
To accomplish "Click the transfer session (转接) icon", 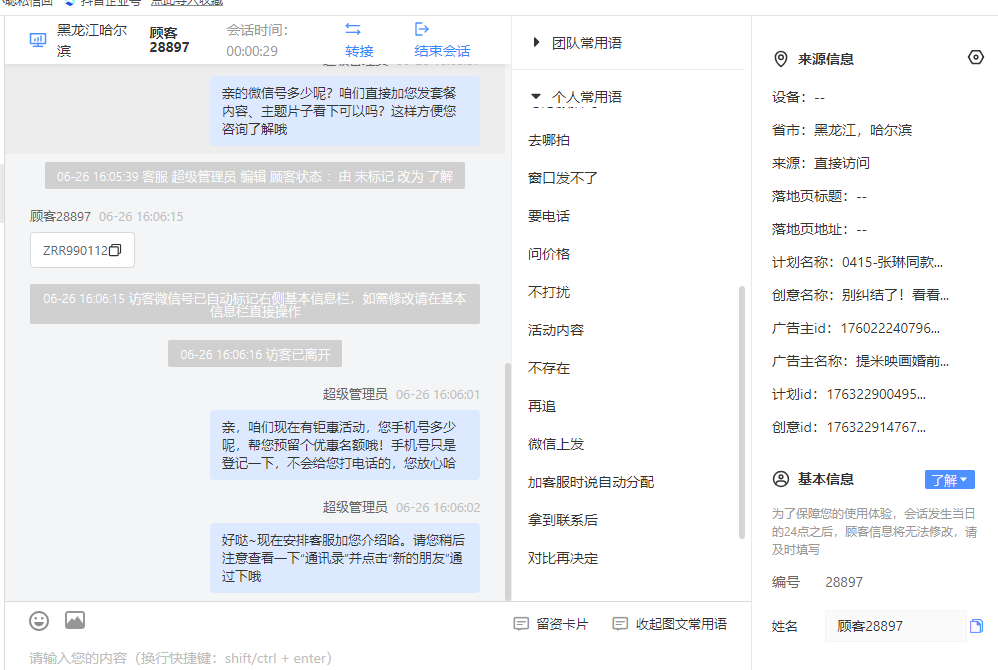I will click(353, 29).
